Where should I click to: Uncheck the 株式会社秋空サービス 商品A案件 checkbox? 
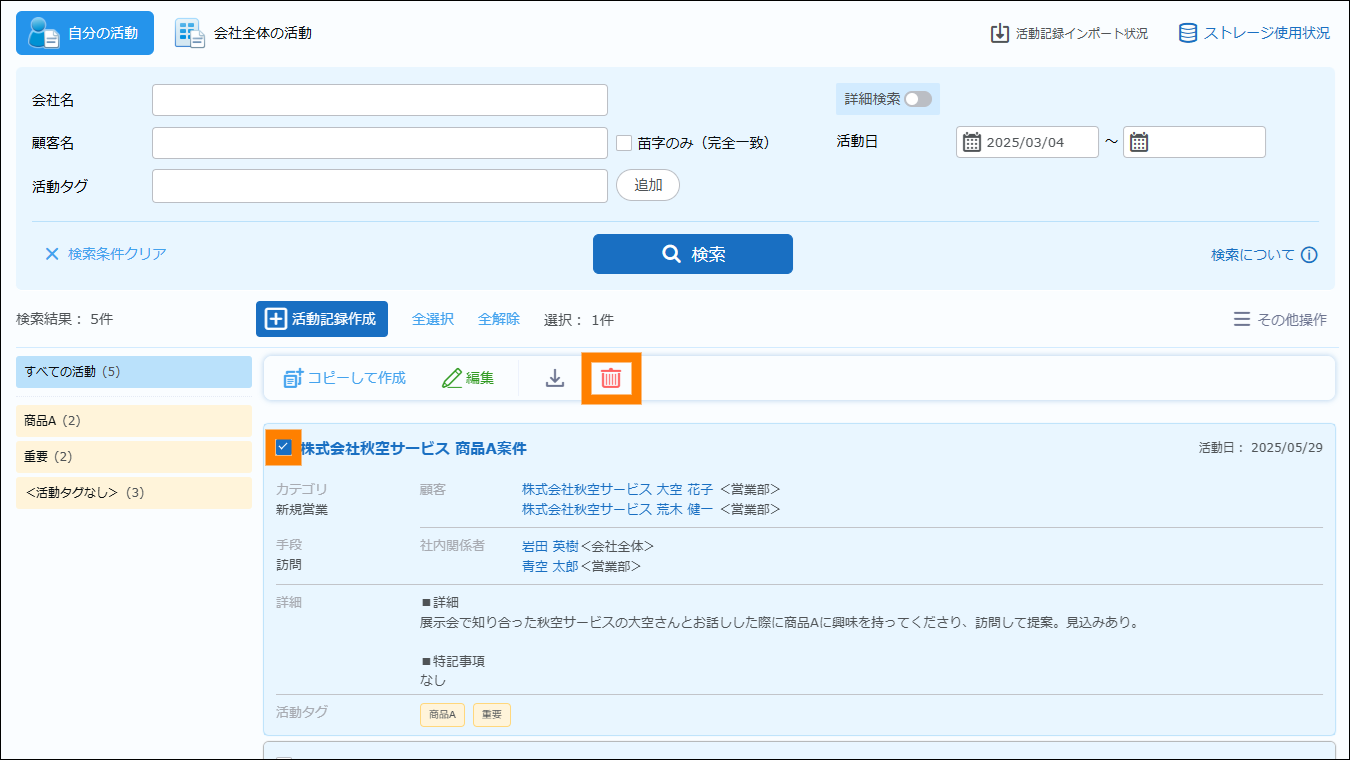[x=284, y=447]
